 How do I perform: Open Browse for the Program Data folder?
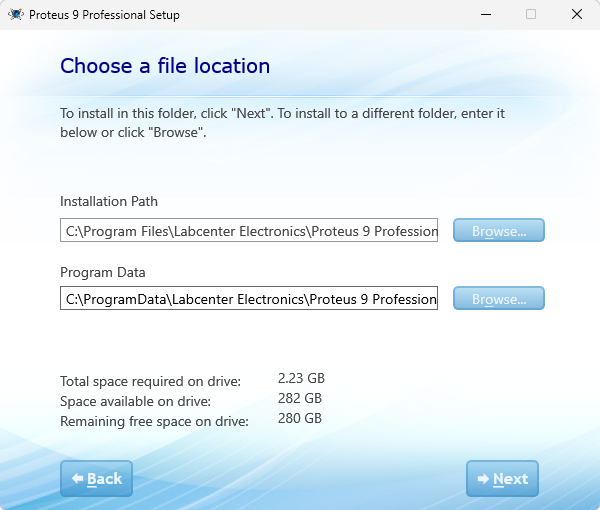(498, 299)
